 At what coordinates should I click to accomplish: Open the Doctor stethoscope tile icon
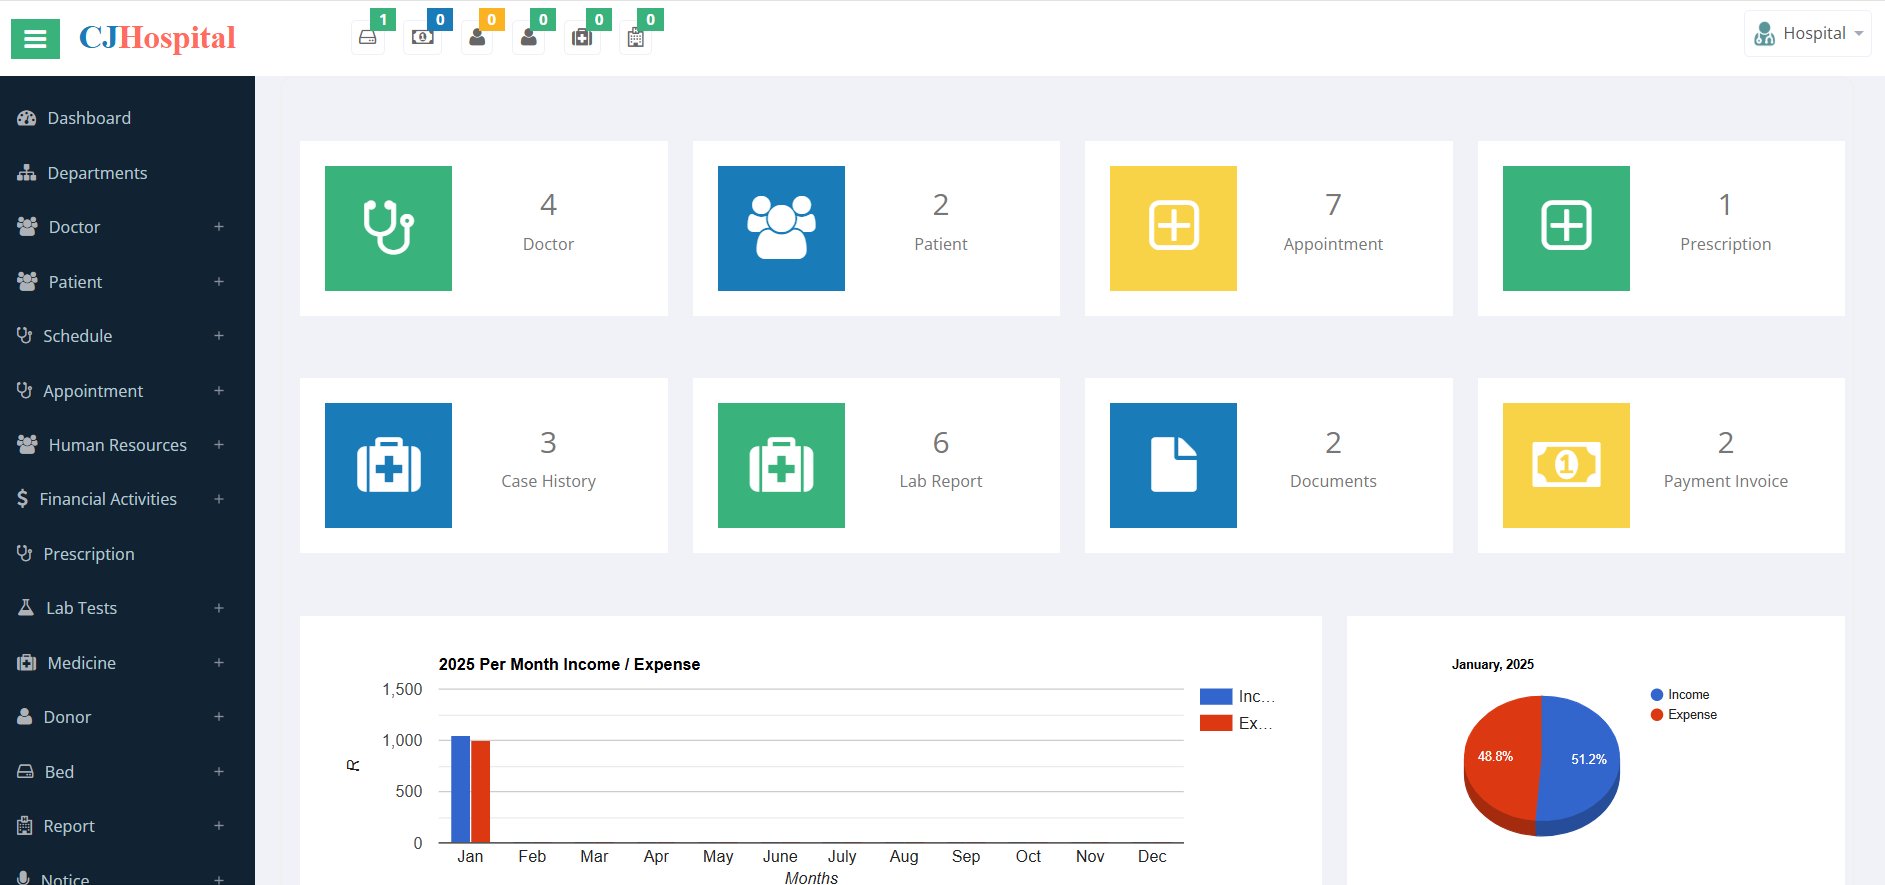click(x=388, y=228)
